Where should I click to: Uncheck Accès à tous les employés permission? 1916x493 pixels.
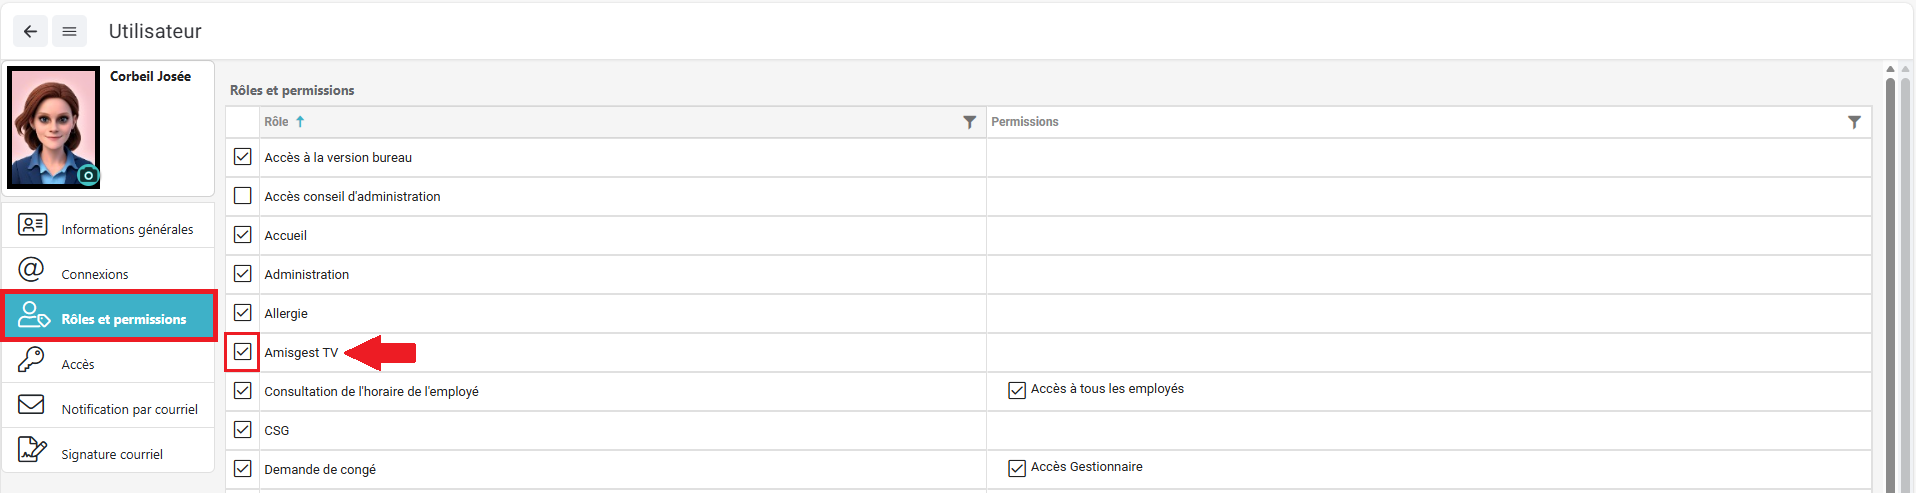[x=1017, y=390]
